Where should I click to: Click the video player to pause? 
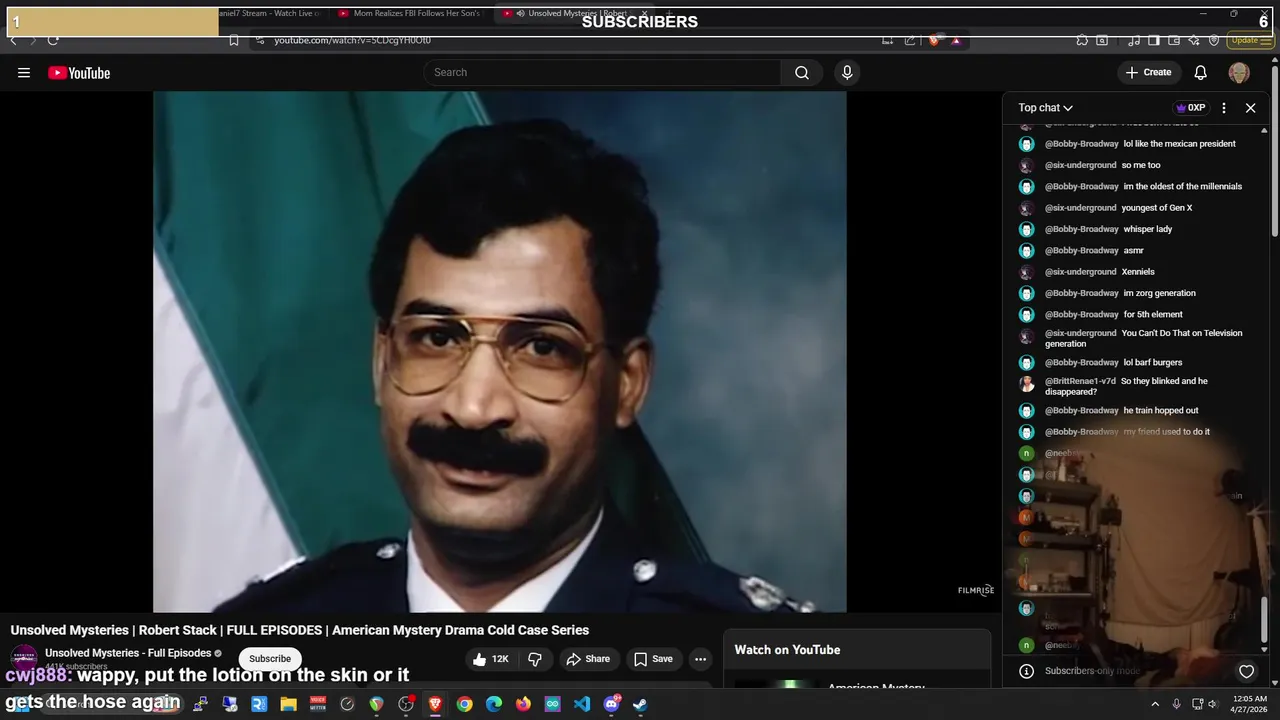(x=499, y=351)
